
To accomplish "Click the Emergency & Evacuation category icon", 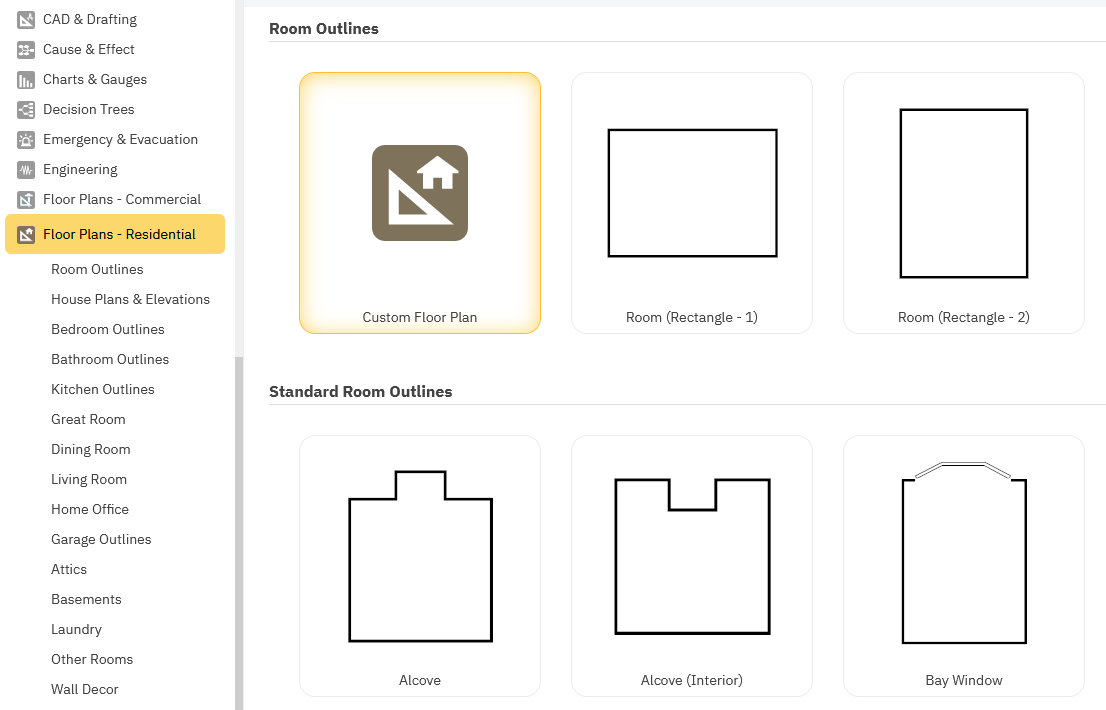I will coord(26,139).
